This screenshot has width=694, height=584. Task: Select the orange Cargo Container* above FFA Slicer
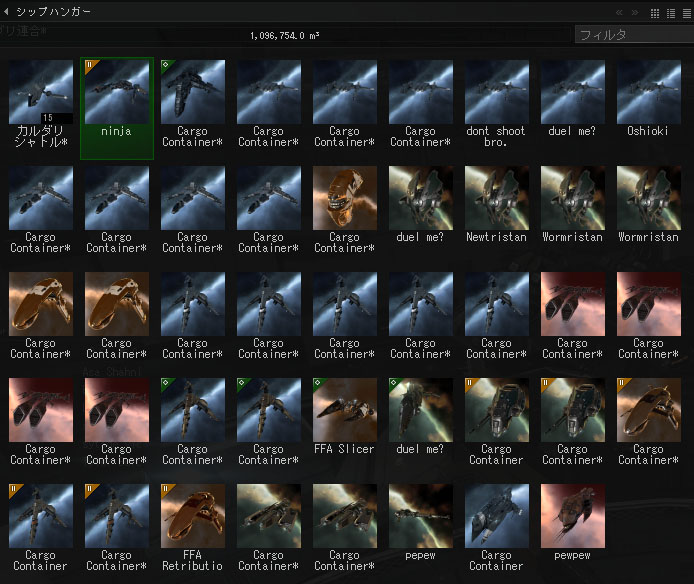point(345,210)
